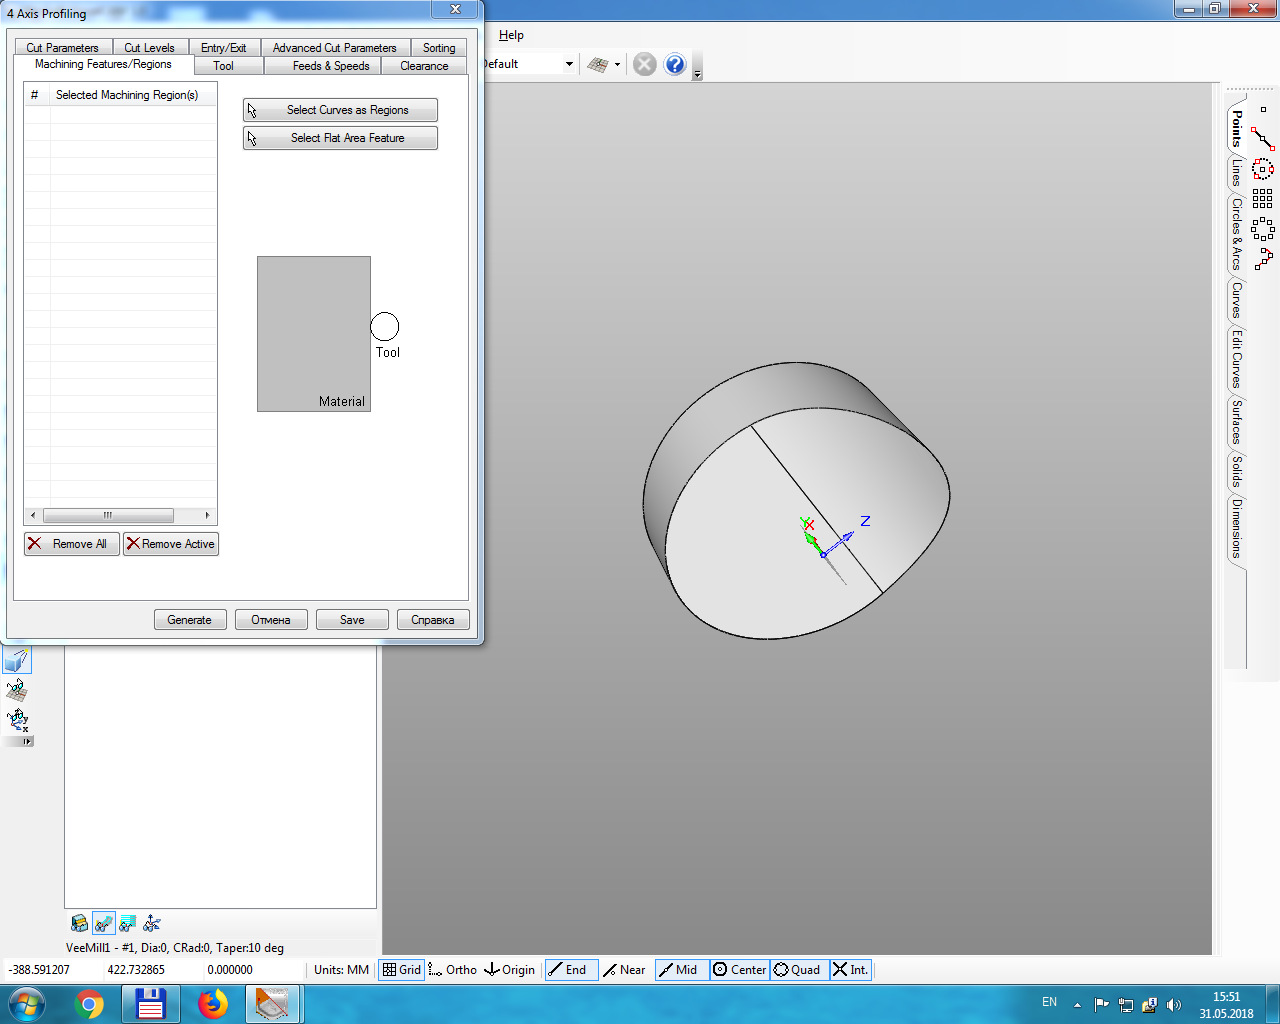This screenshot has width=1280, height=1024.
Task: Toggle Near snap option
Action: (625, 970)
